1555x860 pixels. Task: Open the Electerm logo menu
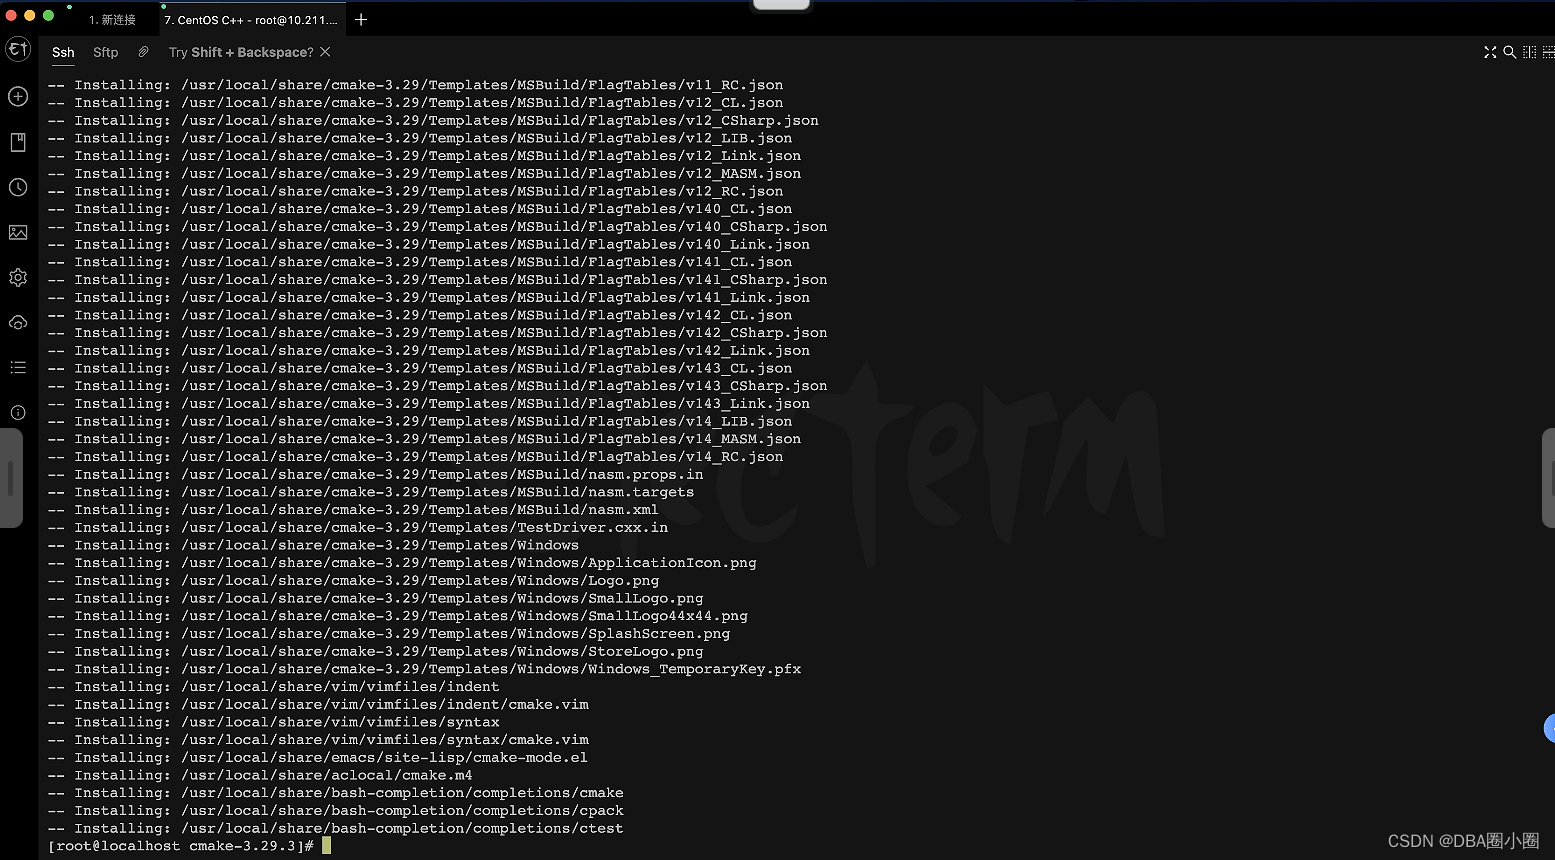pos(18,49)
